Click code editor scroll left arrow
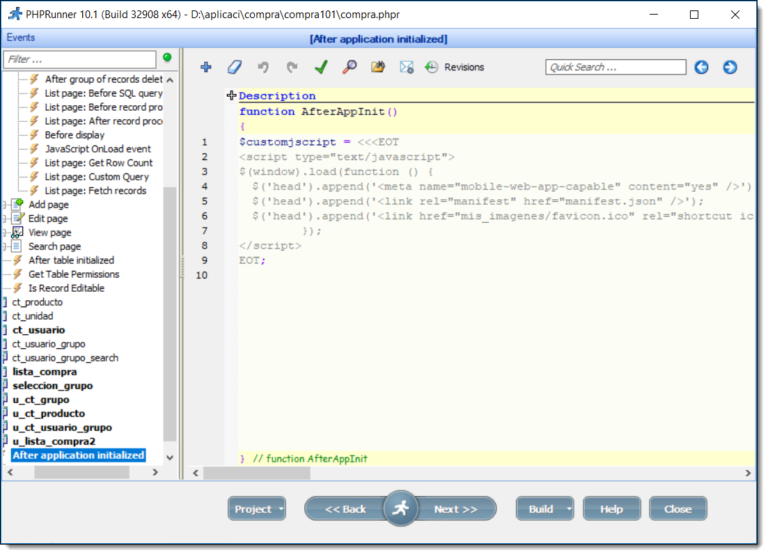The image size is (768, 555). coord(195,473)
